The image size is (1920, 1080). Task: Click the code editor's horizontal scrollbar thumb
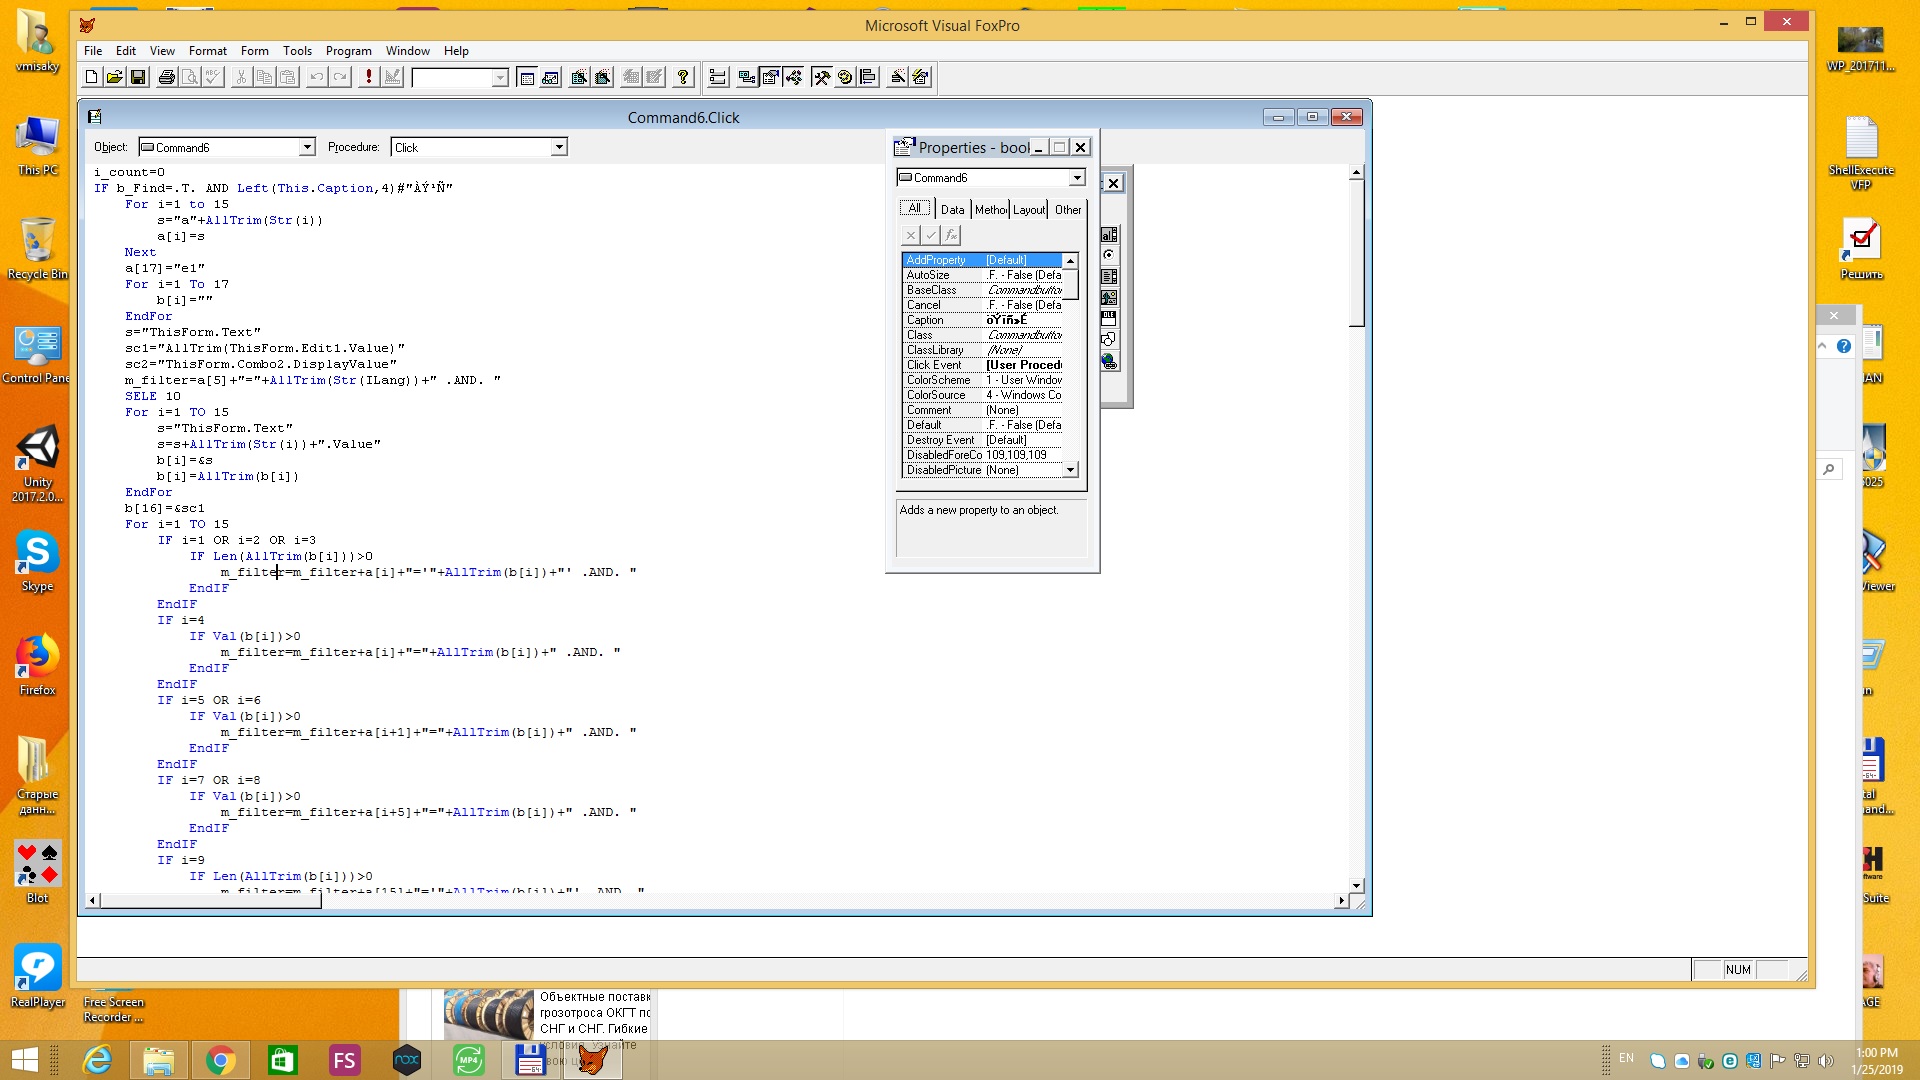tap(210, 900)
